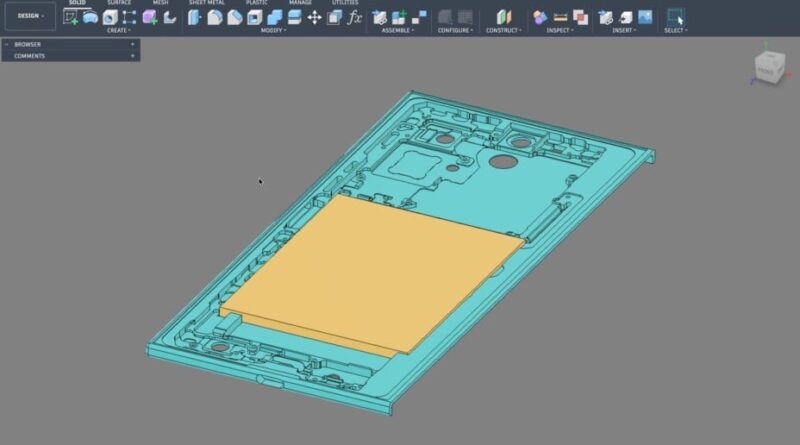Click the Move/Copy arrows icon
The width and height of the screenshot is (800, 445).
[x=314, y=17]
